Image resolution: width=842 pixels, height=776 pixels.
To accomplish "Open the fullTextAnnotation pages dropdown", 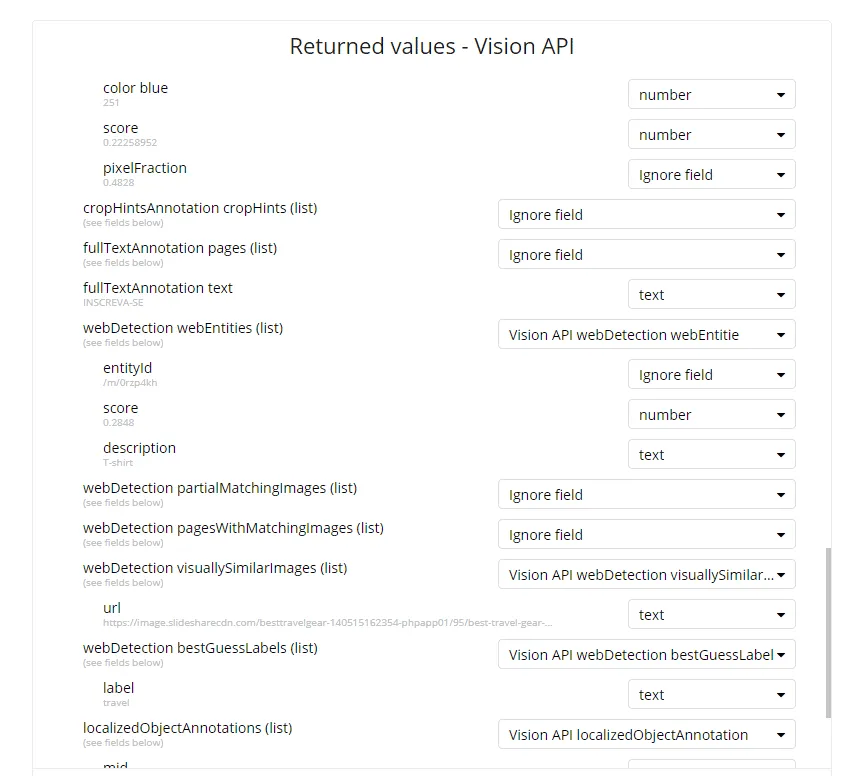I will coord(646,255).
